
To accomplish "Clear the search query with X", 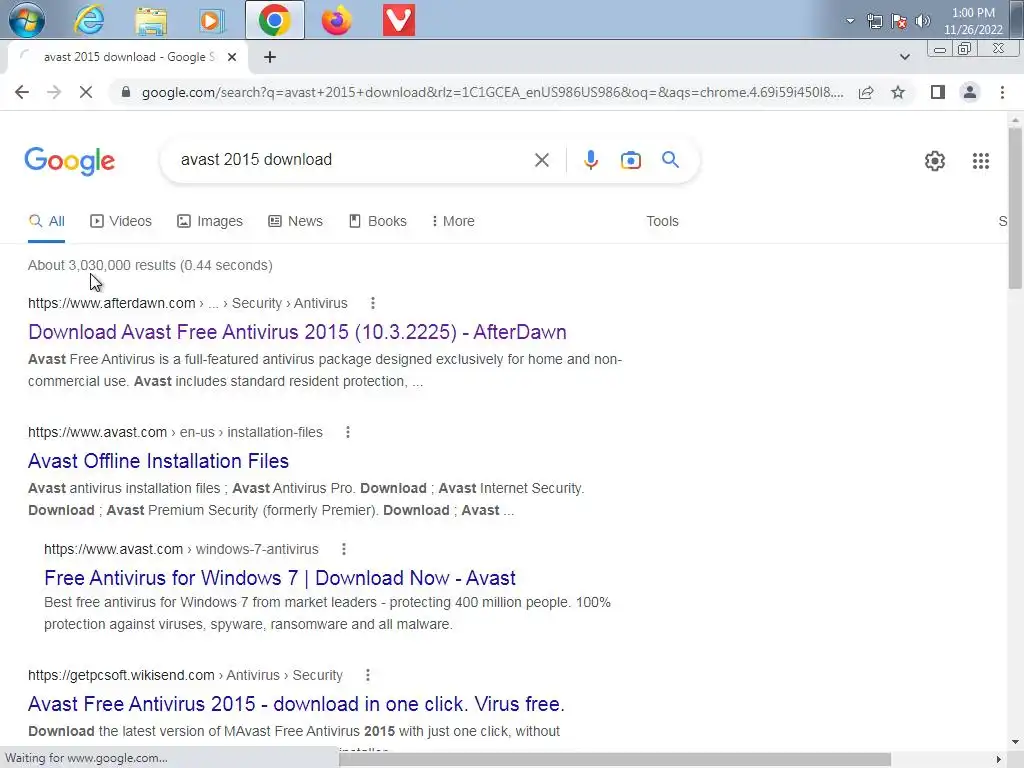I will [541, 160].
